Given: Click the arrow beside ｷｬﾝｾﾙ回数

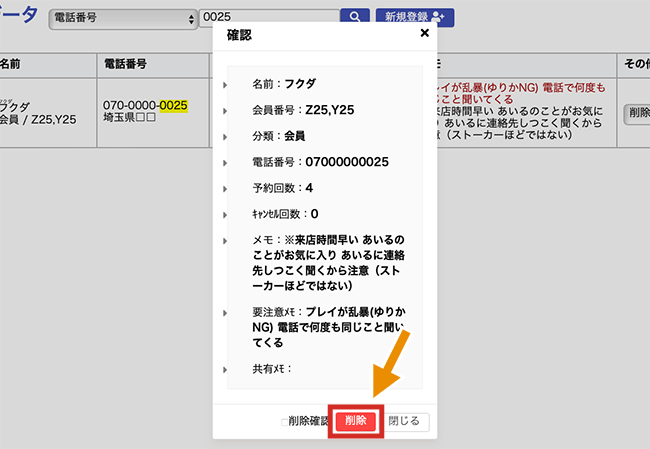Looking at the screenshot, I should coord(225,214).
